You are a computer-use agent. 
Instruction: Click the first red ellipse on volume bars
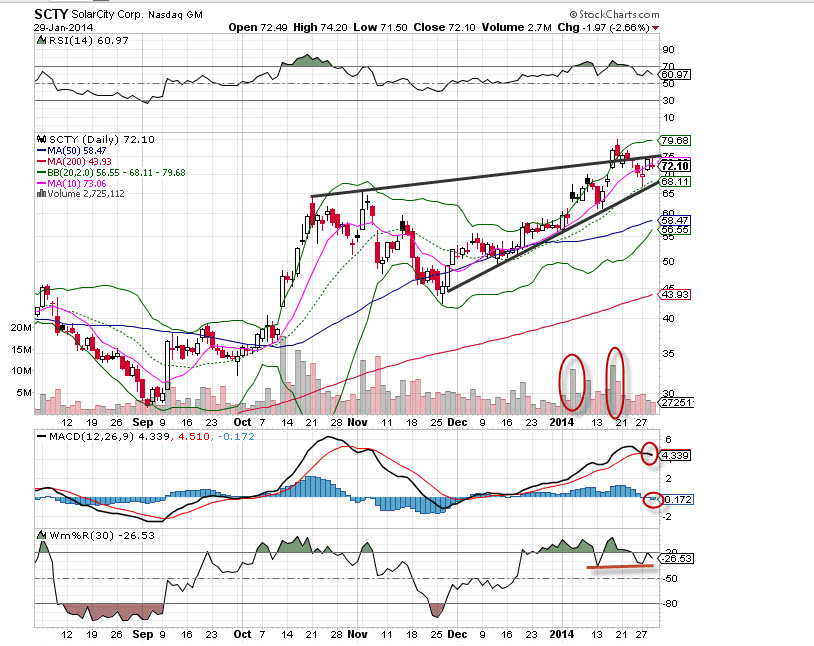point(571,383)
